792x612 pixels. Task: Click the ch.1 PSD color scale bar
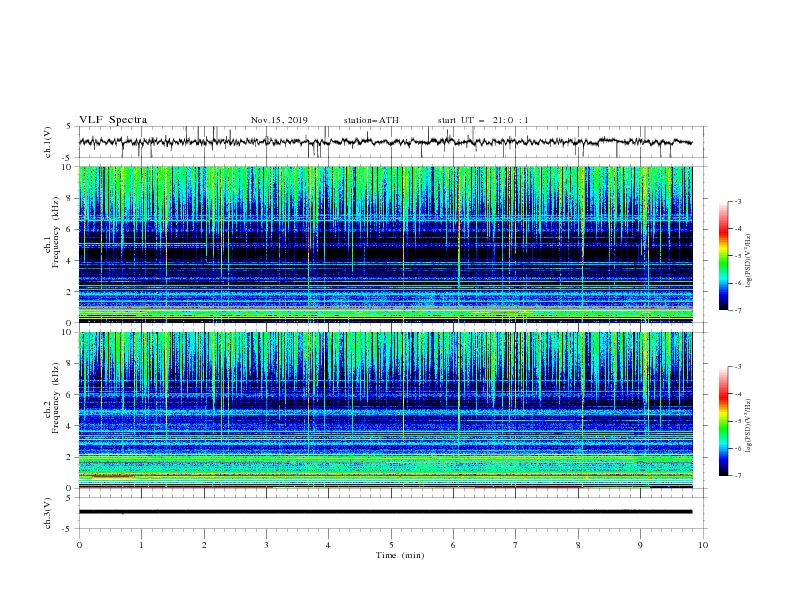[723, 256]
